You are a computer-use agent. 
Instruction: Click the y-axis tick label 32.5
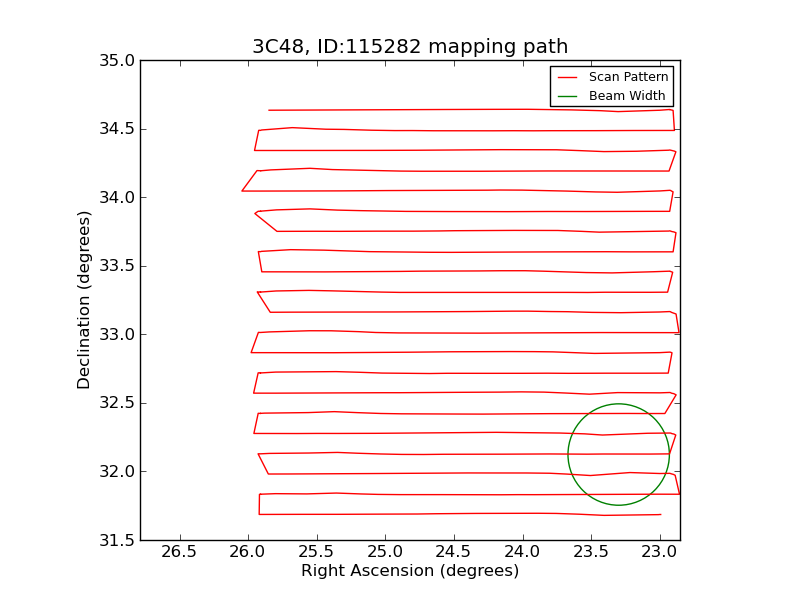click(117, 403)
